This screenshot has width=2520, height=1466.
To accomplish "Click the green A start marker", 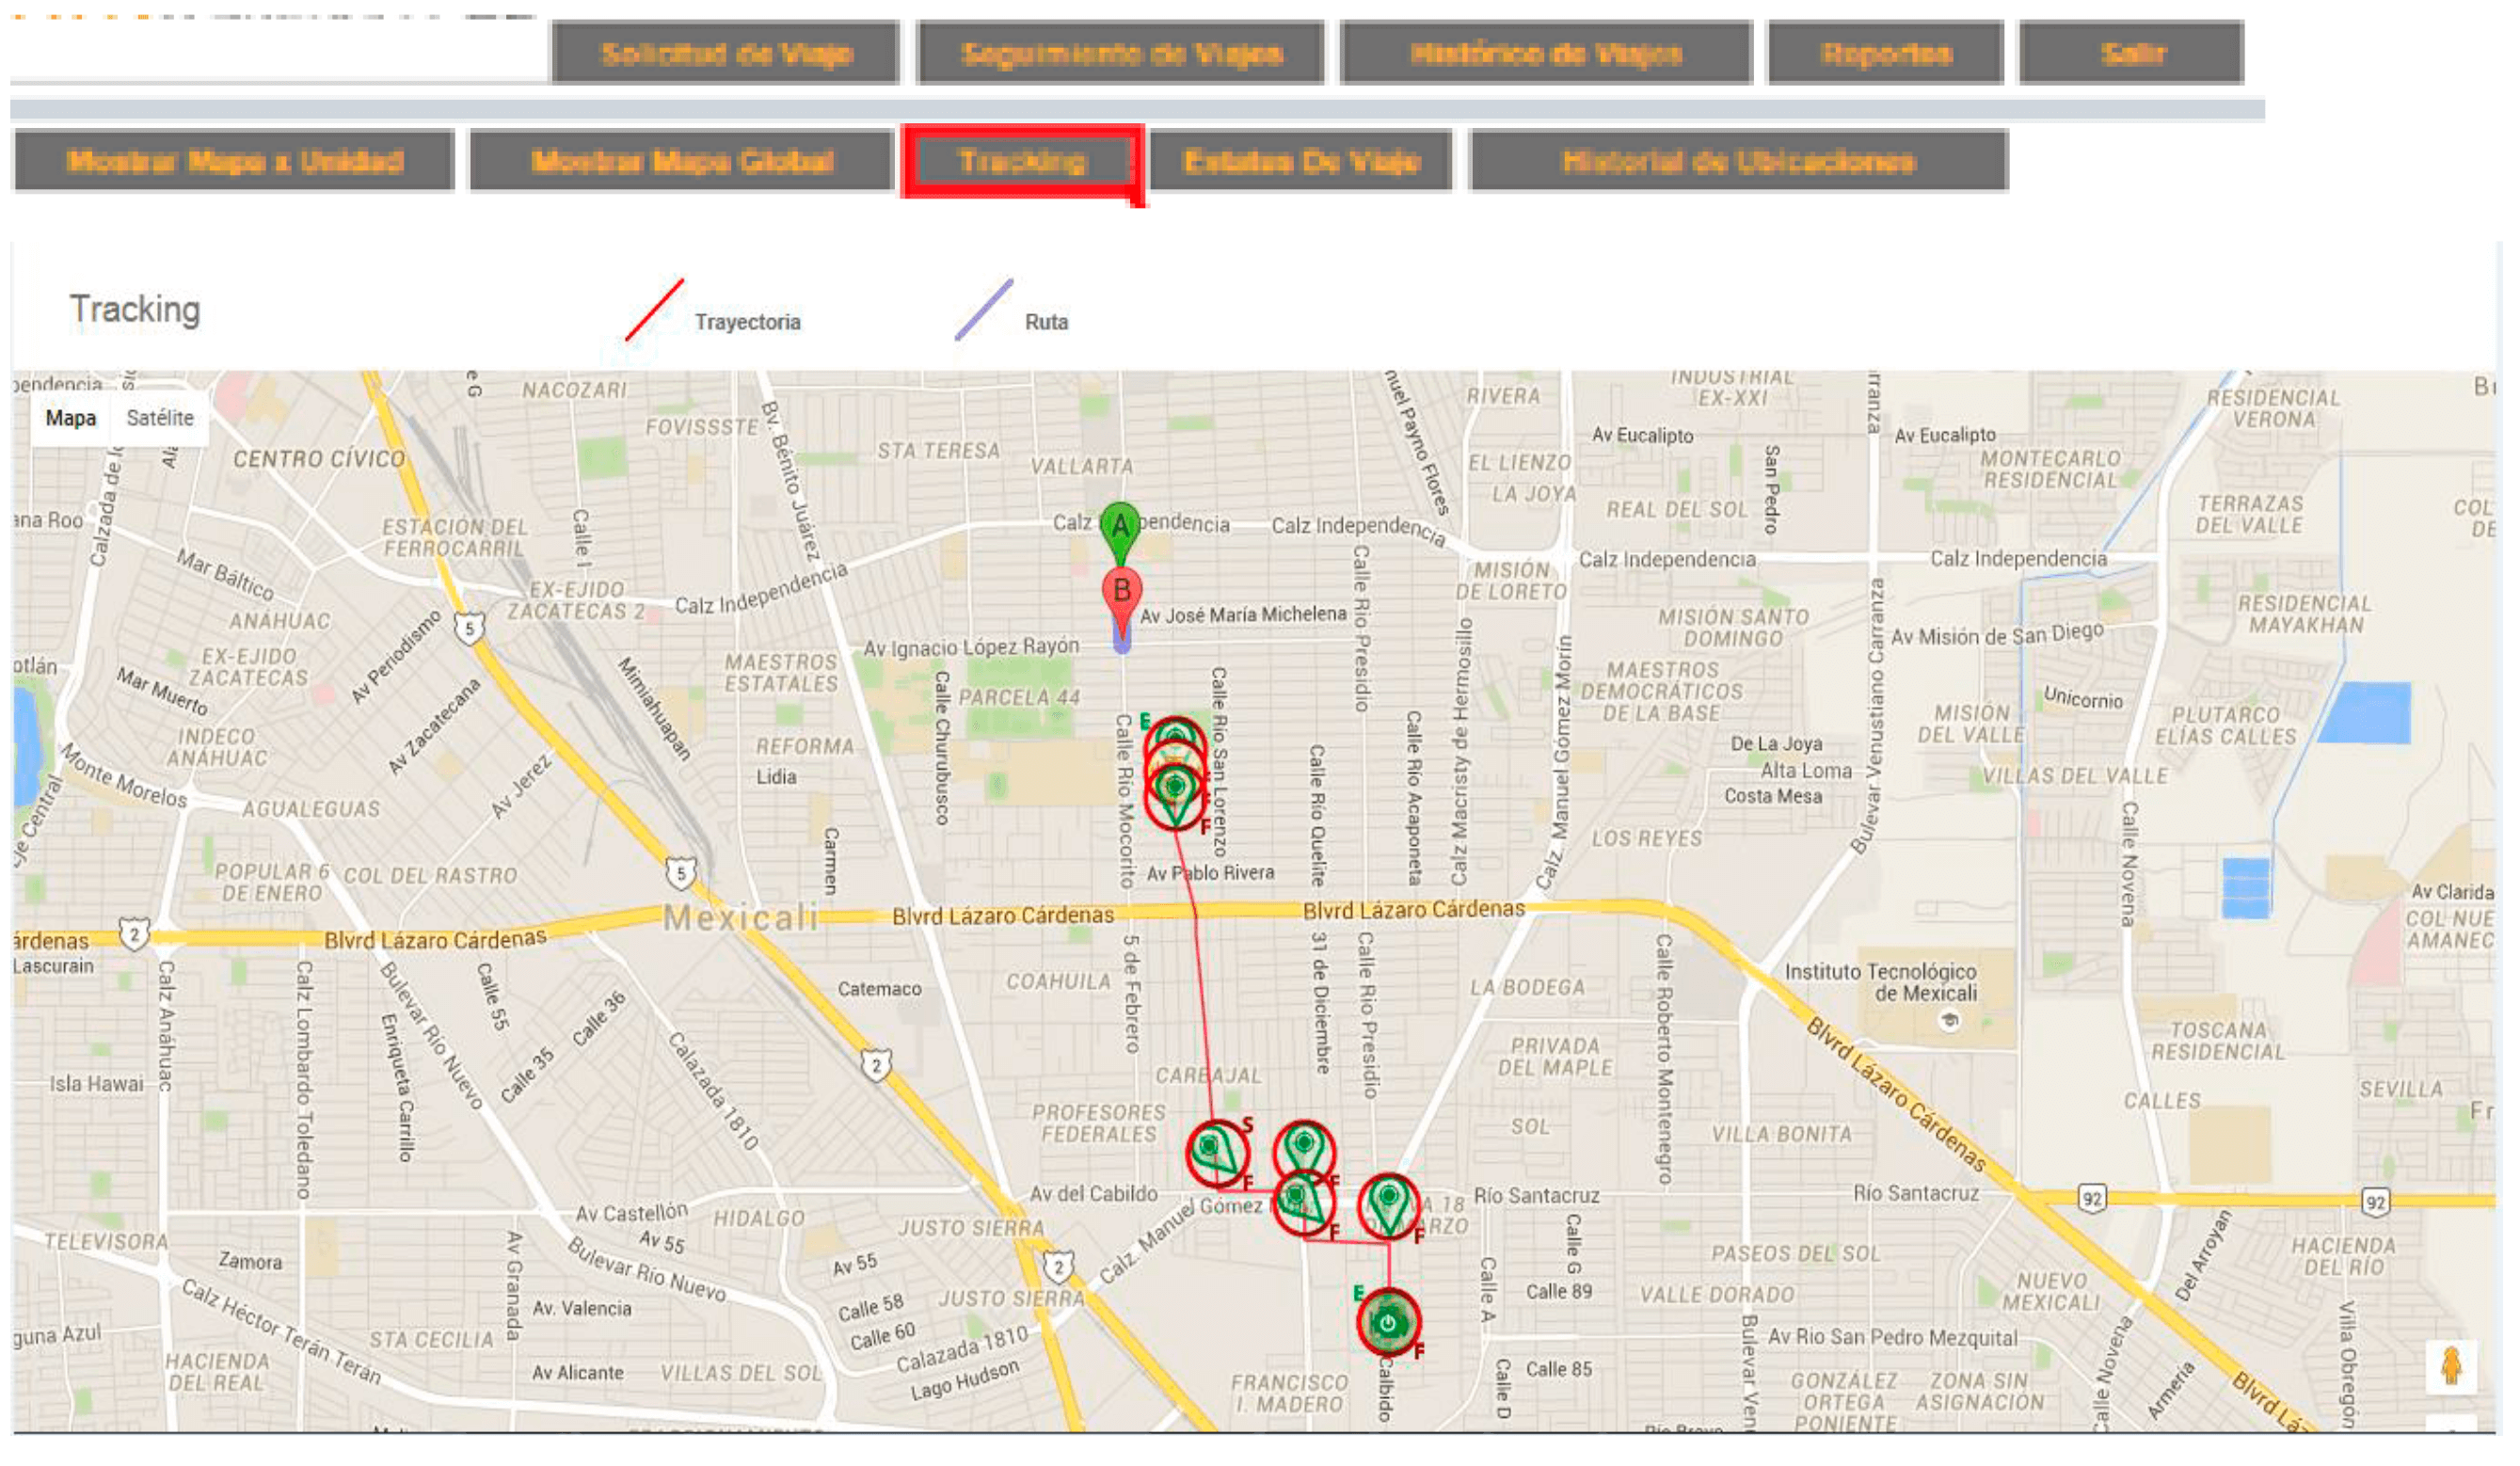I will pos(1120,527).
